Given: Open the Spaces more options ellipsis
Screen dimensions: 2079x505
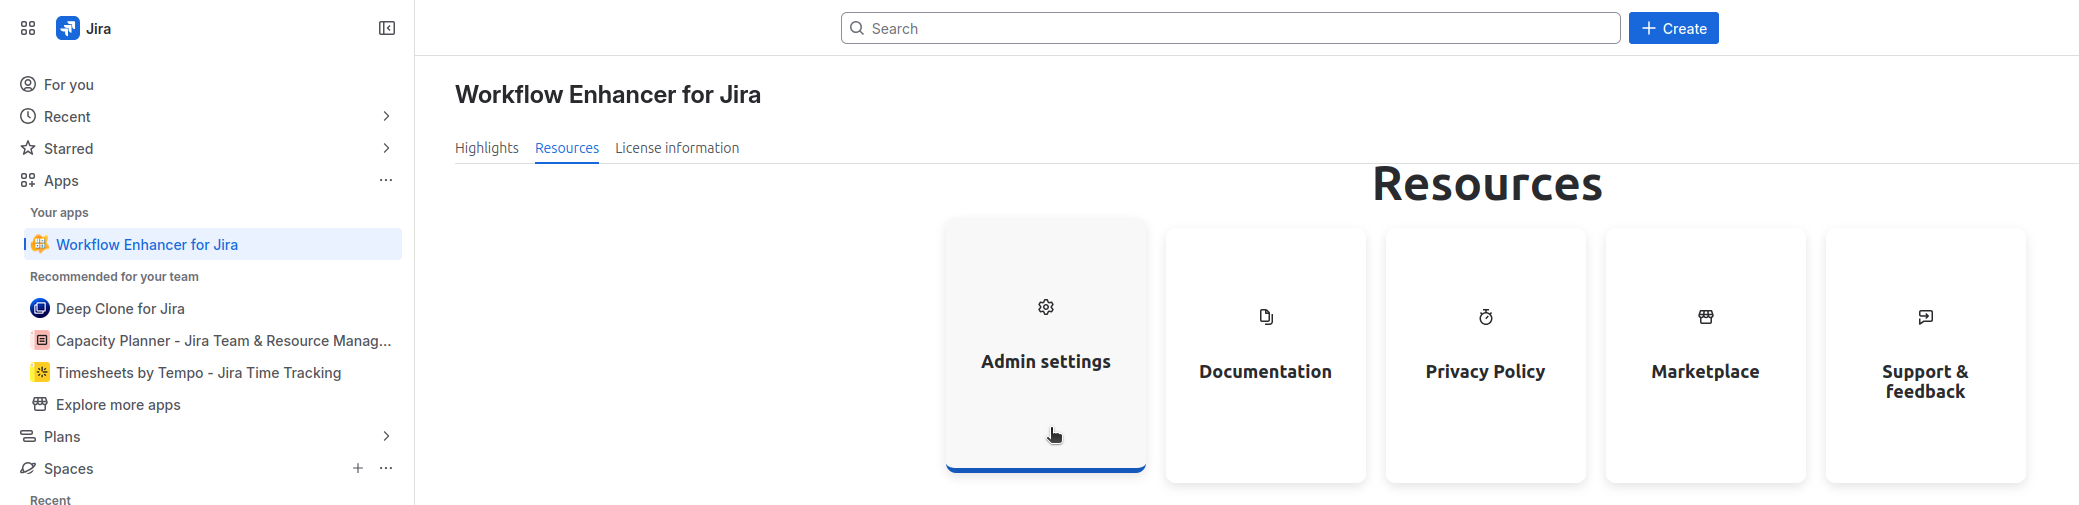Looking at the screenshot, I should pos(386,468).
